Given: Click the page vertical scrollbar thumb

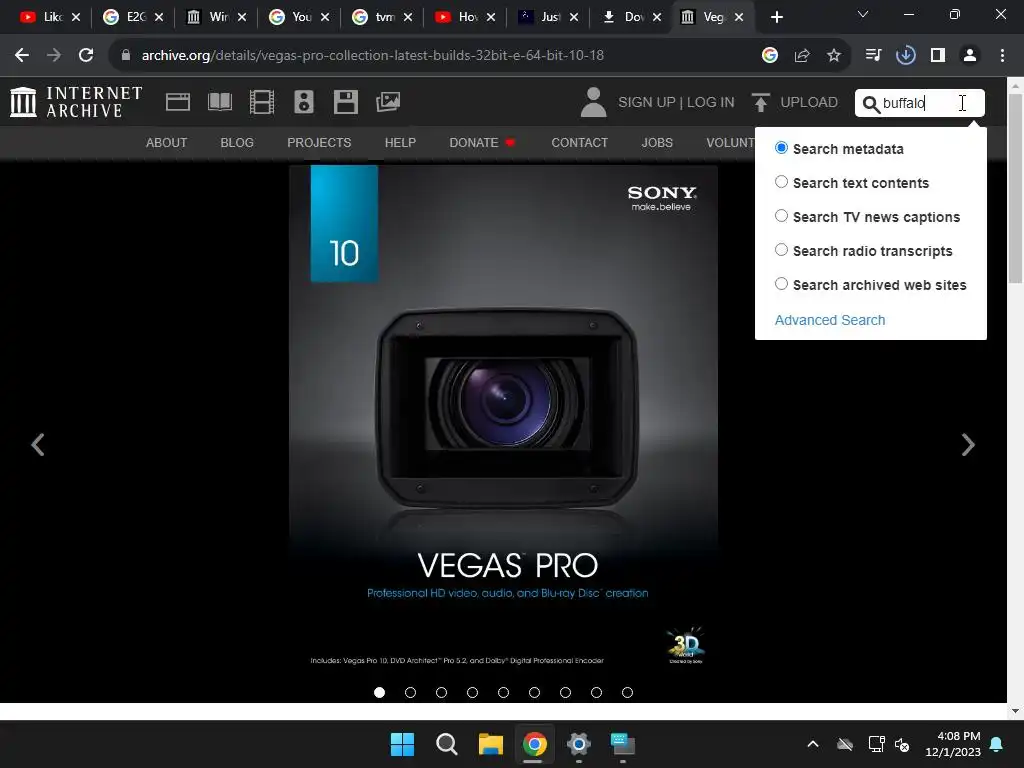Looking at the screenshot, I should click(1015, 188).
